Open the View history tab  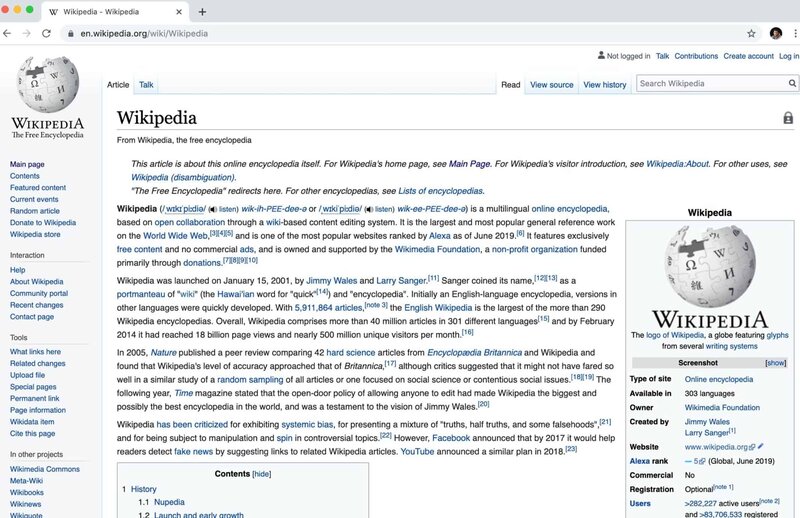tap(605, 85)
